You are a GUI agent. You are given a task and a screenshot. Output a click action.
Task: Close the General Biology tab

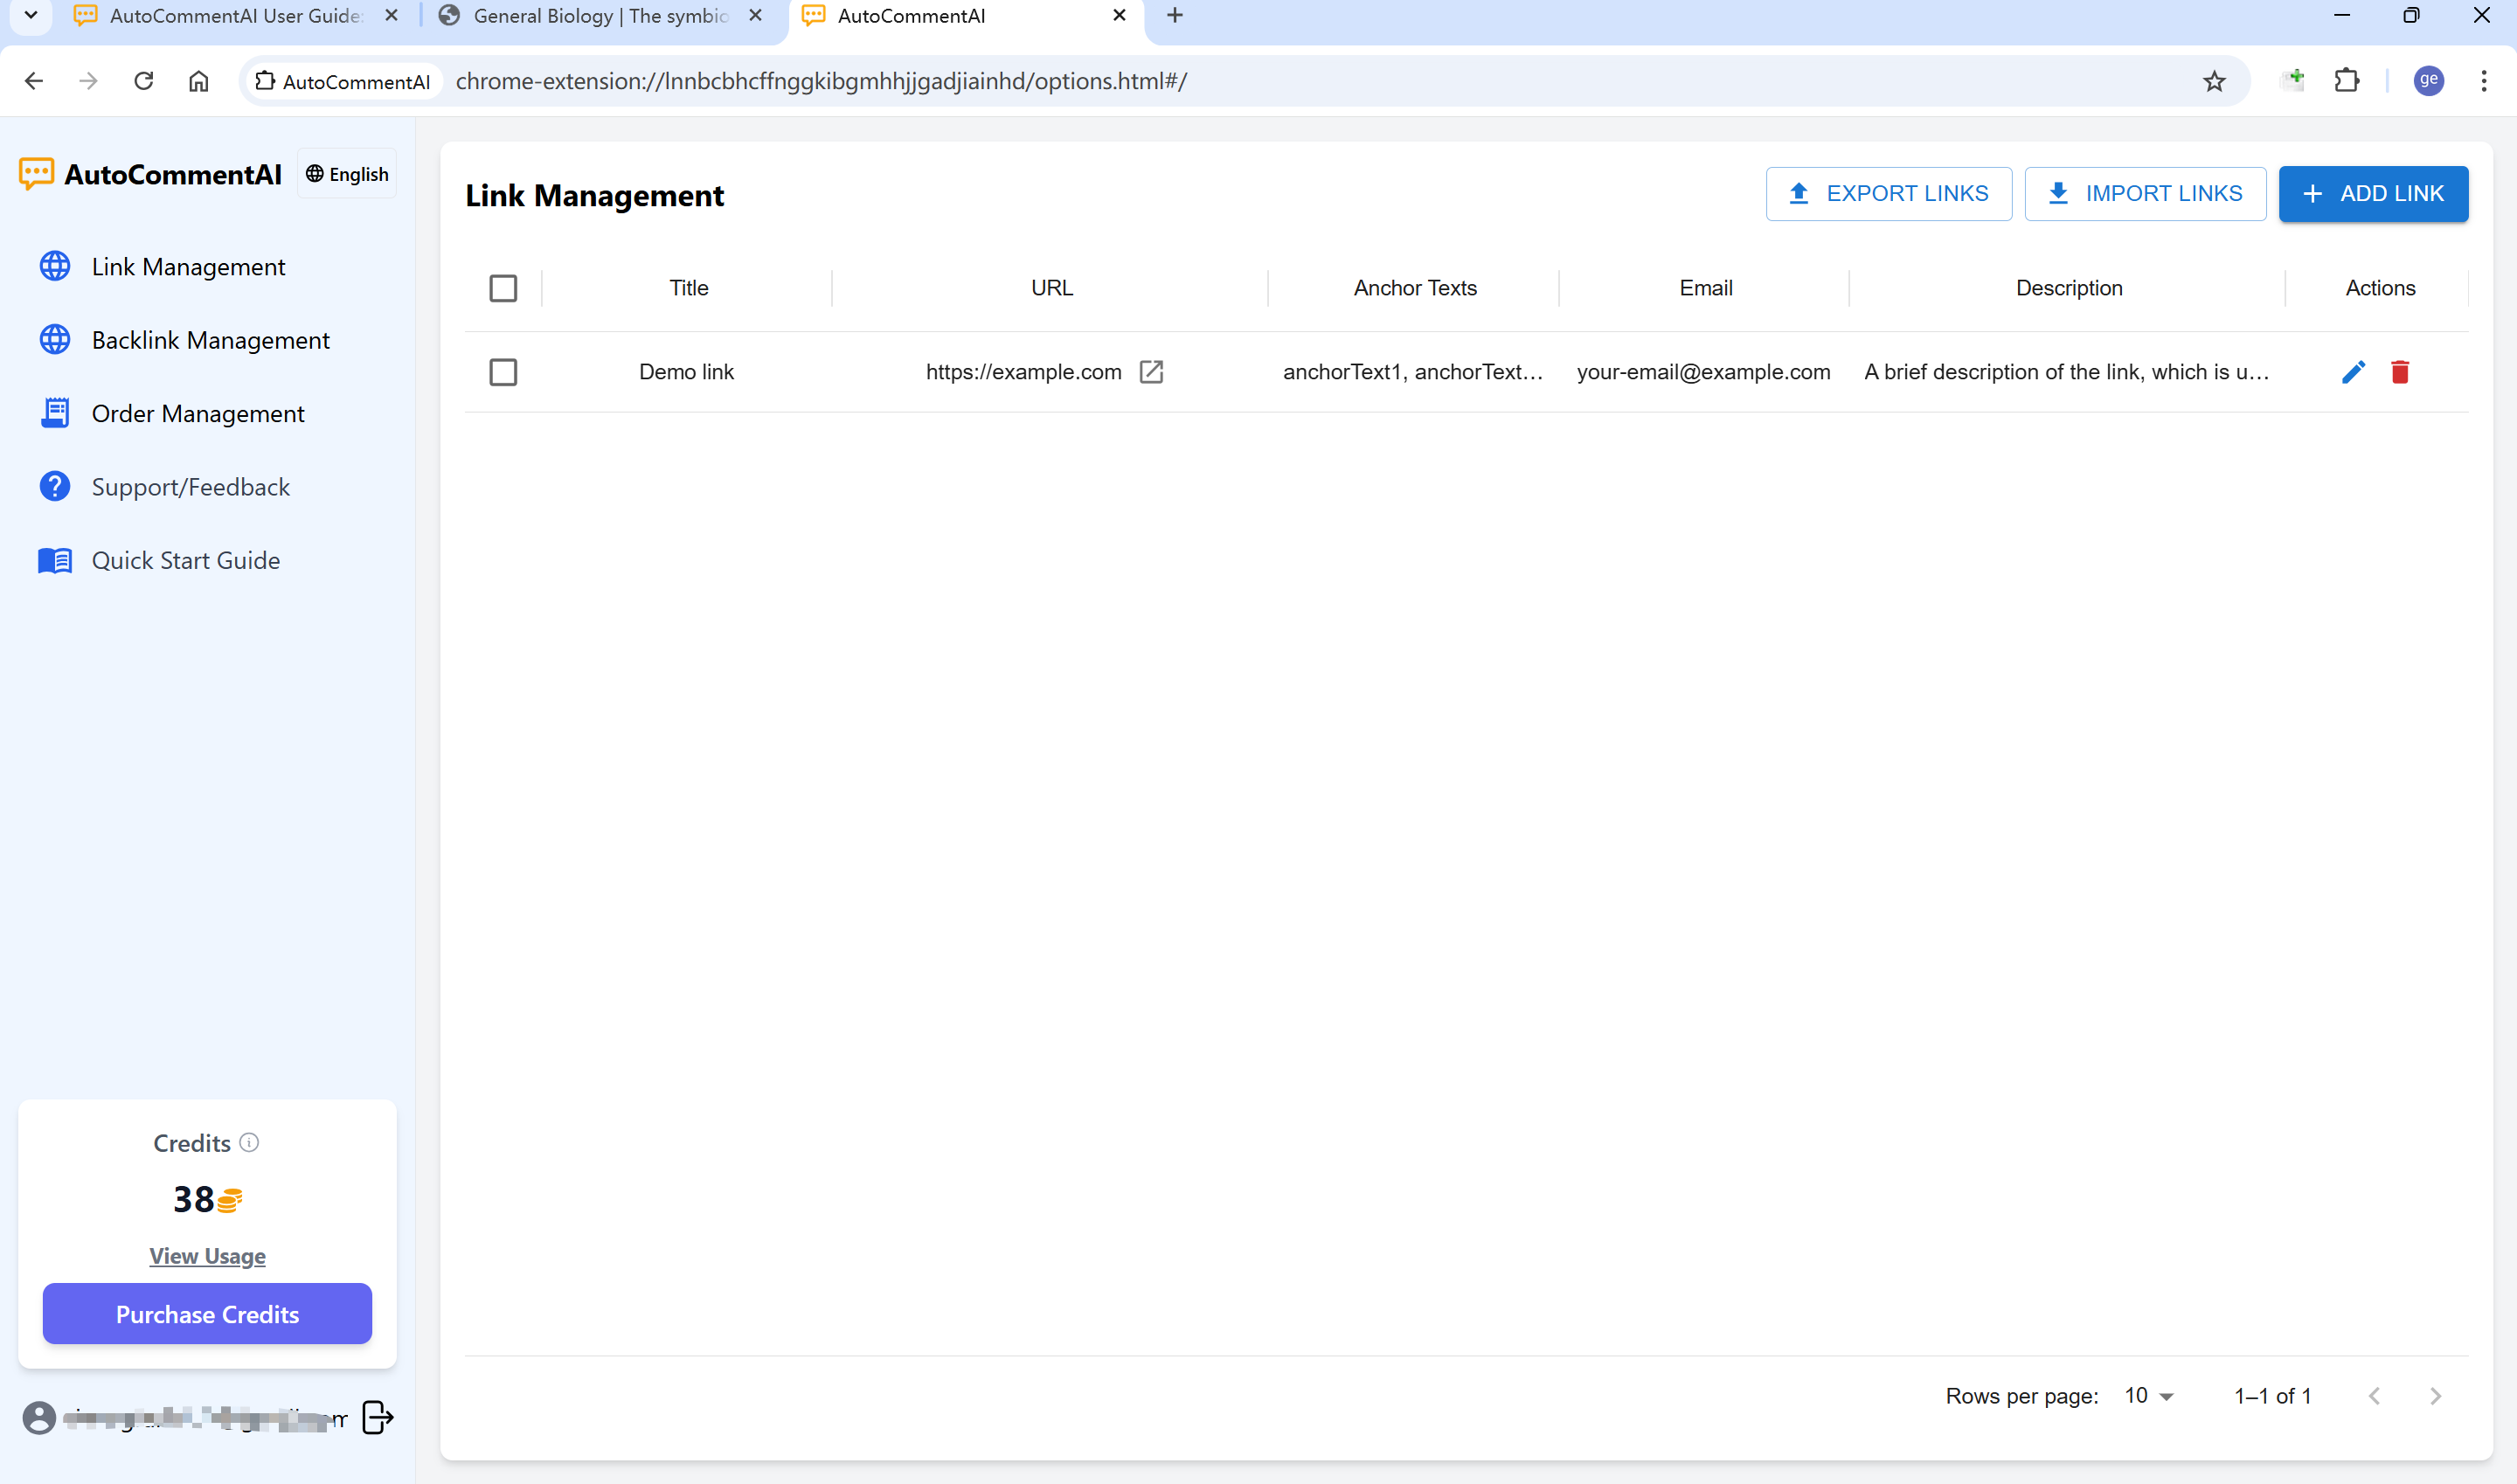[x=756, y=15]
